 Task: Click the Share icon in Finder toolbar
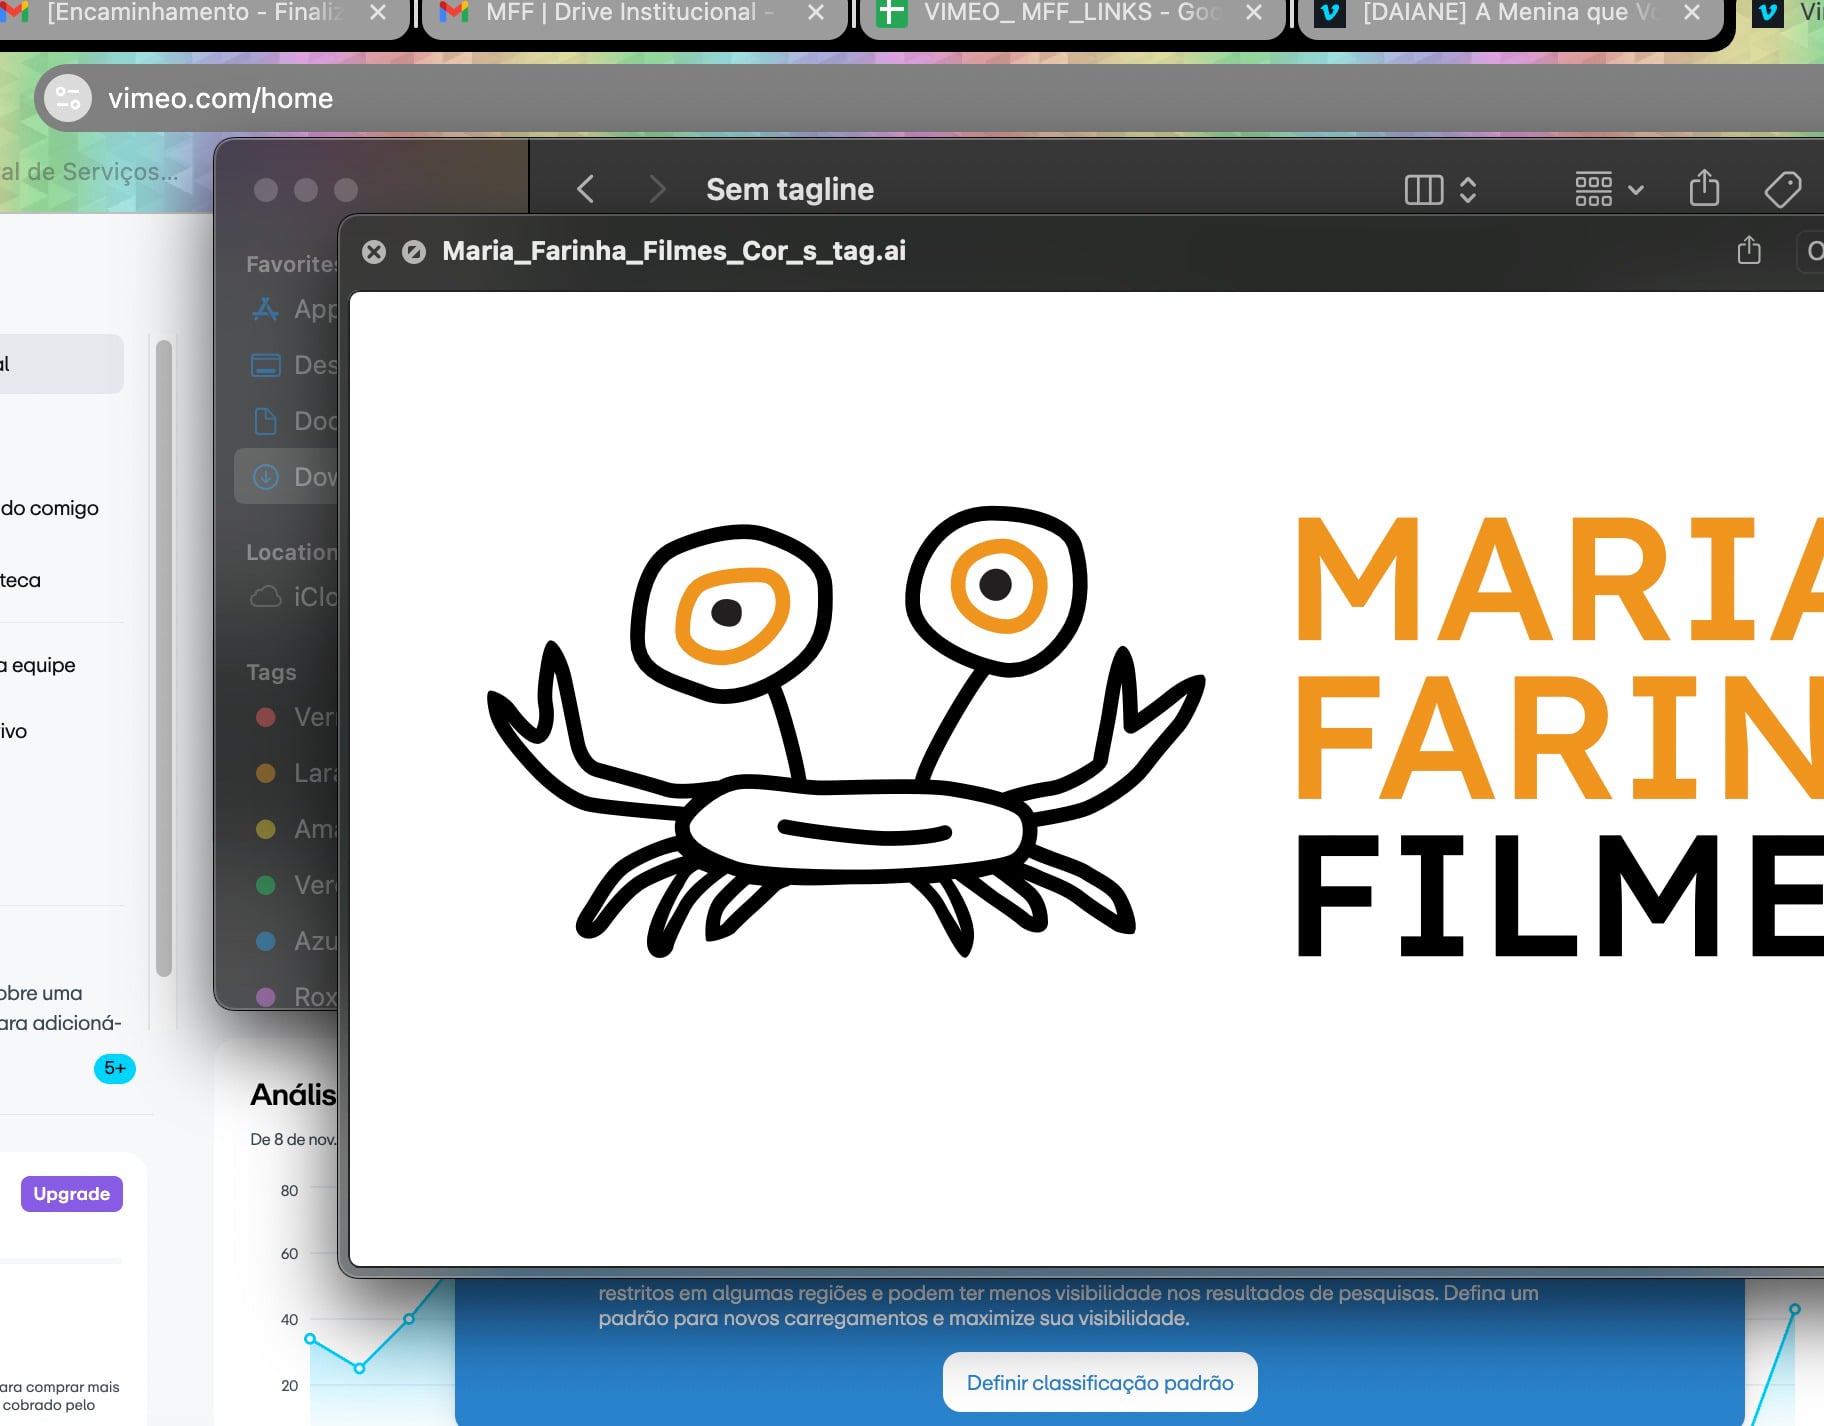coord(1704,188)
